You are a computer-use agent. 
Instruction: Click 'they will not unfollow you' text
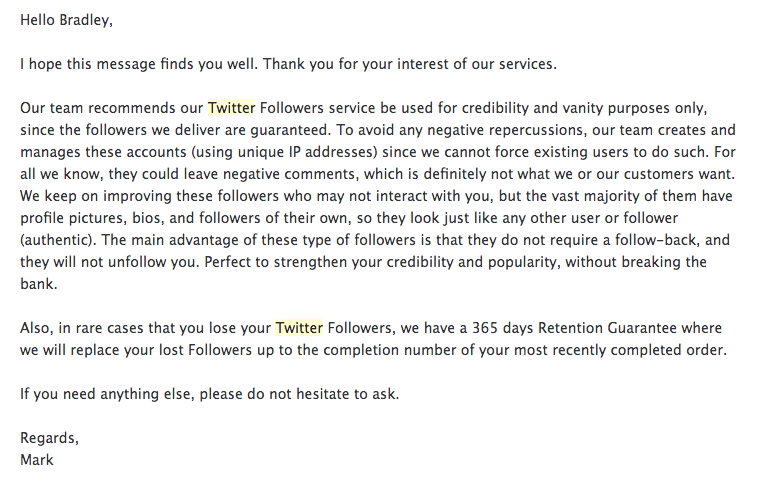[110, 262]
